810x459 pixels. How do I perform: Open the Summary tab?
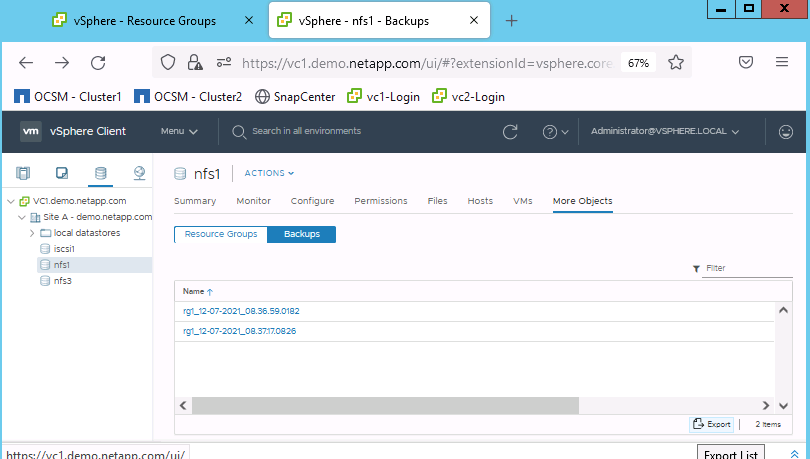(195, 201)
